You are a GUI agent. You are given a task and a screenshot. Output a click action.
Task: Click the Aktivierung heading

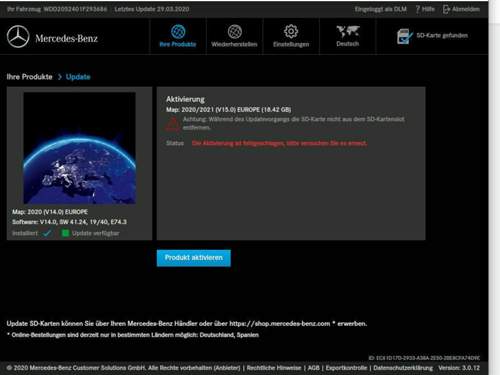click(185, 99)
